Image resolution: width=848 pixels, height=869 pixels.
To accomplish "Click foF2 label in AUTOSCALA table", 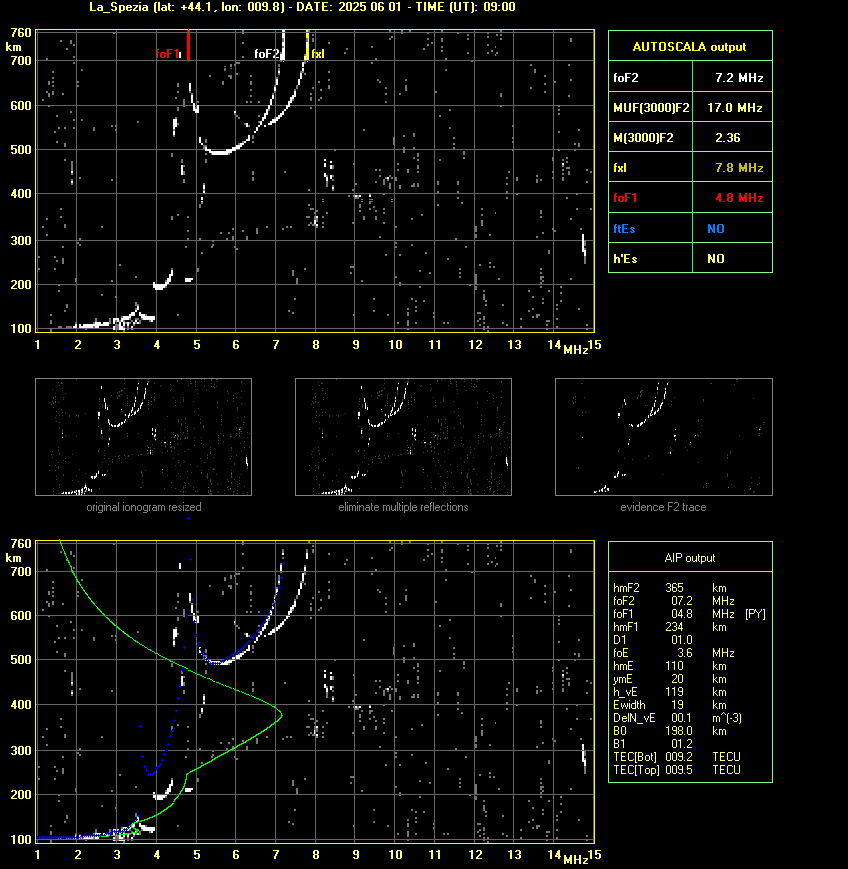I will [626, 78].
